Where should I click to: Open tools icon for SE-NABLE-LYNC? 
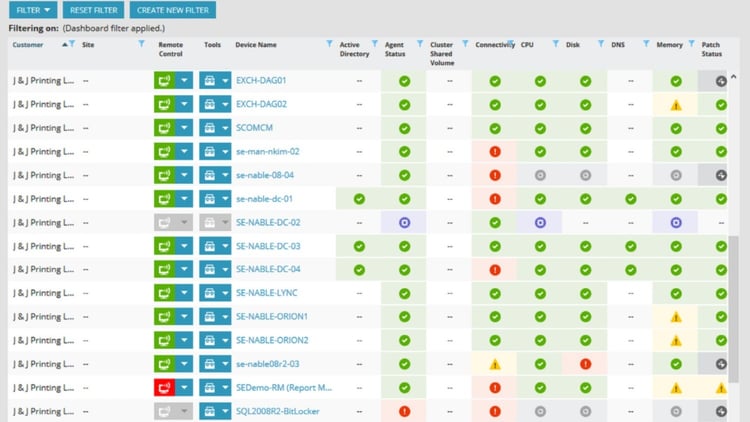coord(209,293)
